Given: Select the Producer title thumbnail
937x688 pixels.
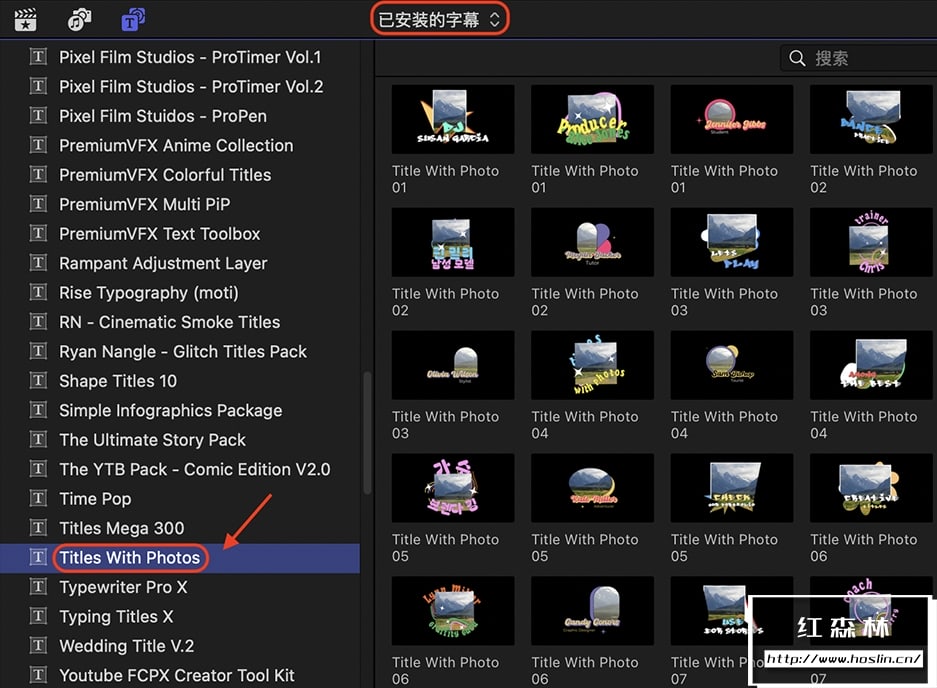Looking at the screenshot, I should (x=592, y=119).
